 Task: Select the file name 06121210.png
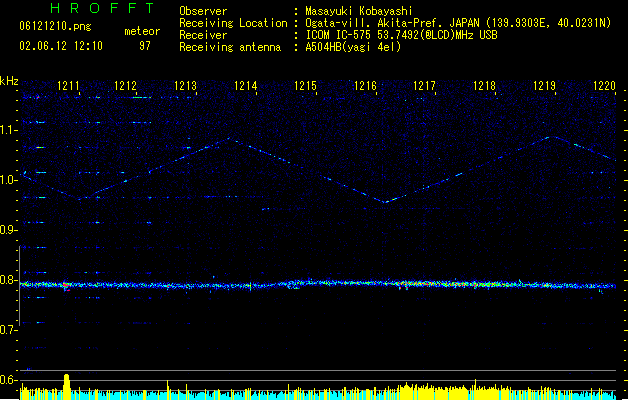tap(55, 26)
